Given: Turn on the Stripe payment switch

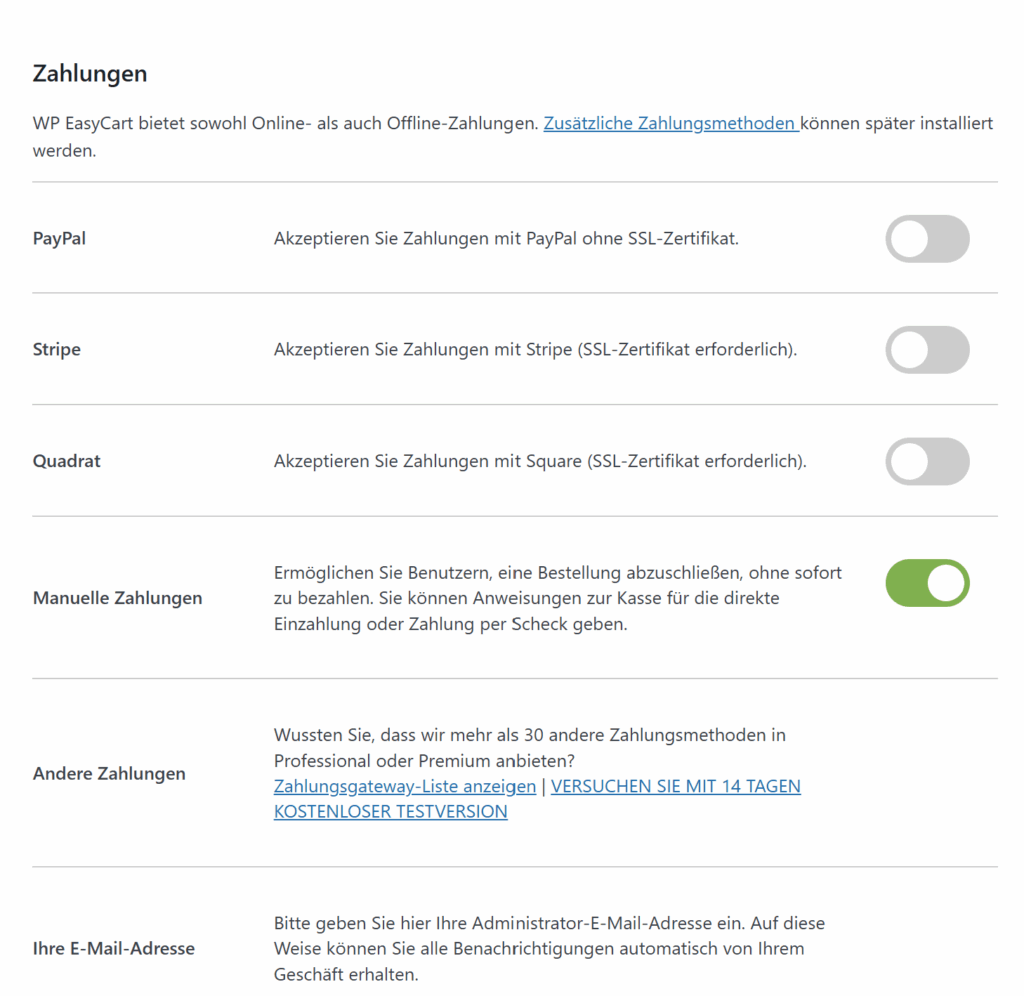Looking at the screenshot, I should 927,350.
